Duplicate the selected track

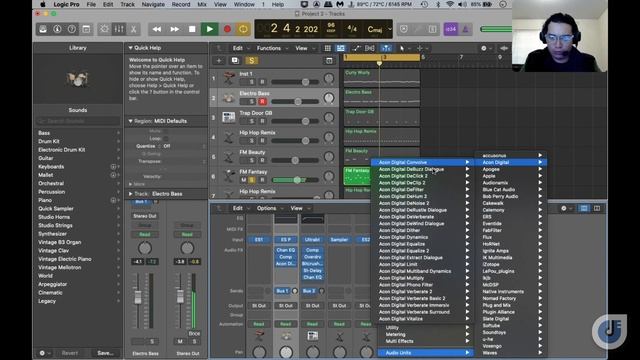235,60
